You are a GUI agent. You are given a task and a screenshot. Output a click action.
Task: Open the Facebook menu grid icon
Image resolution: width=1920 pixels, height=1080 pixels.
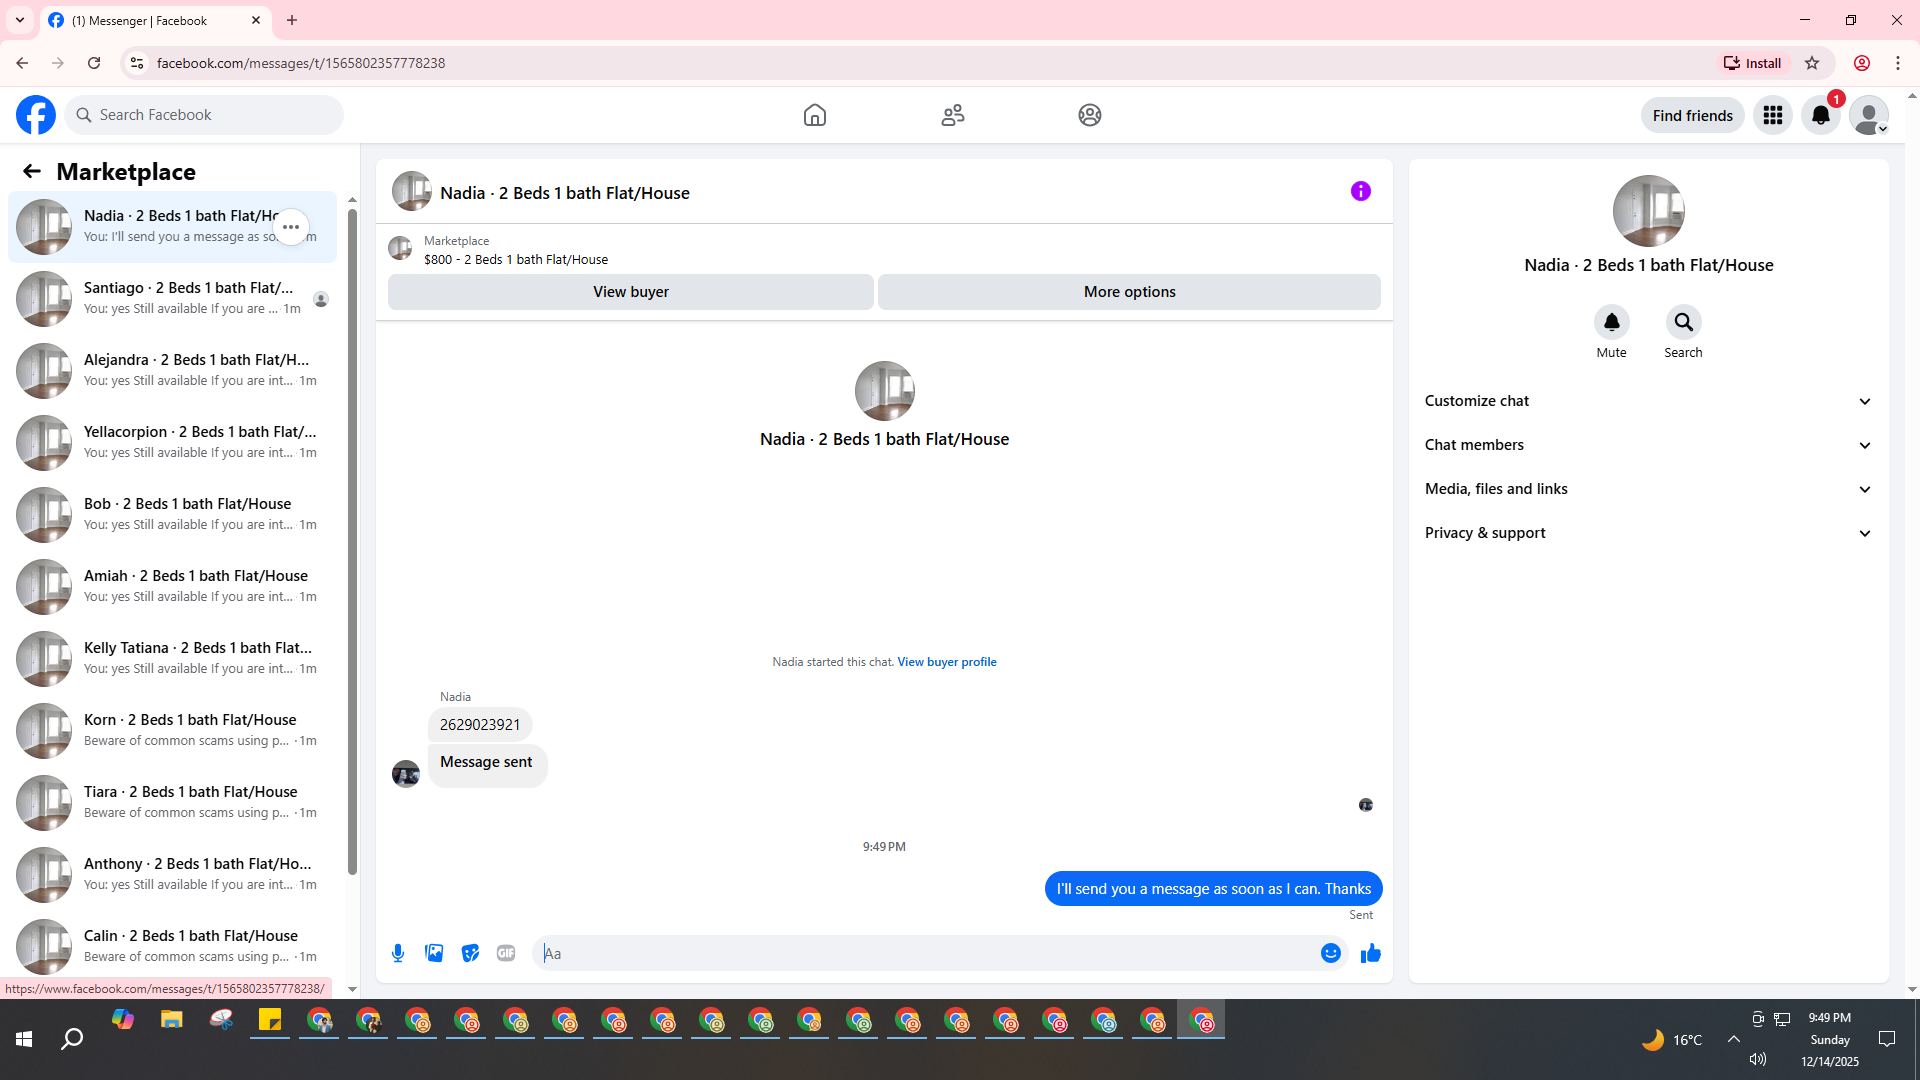click(1772, 115)
